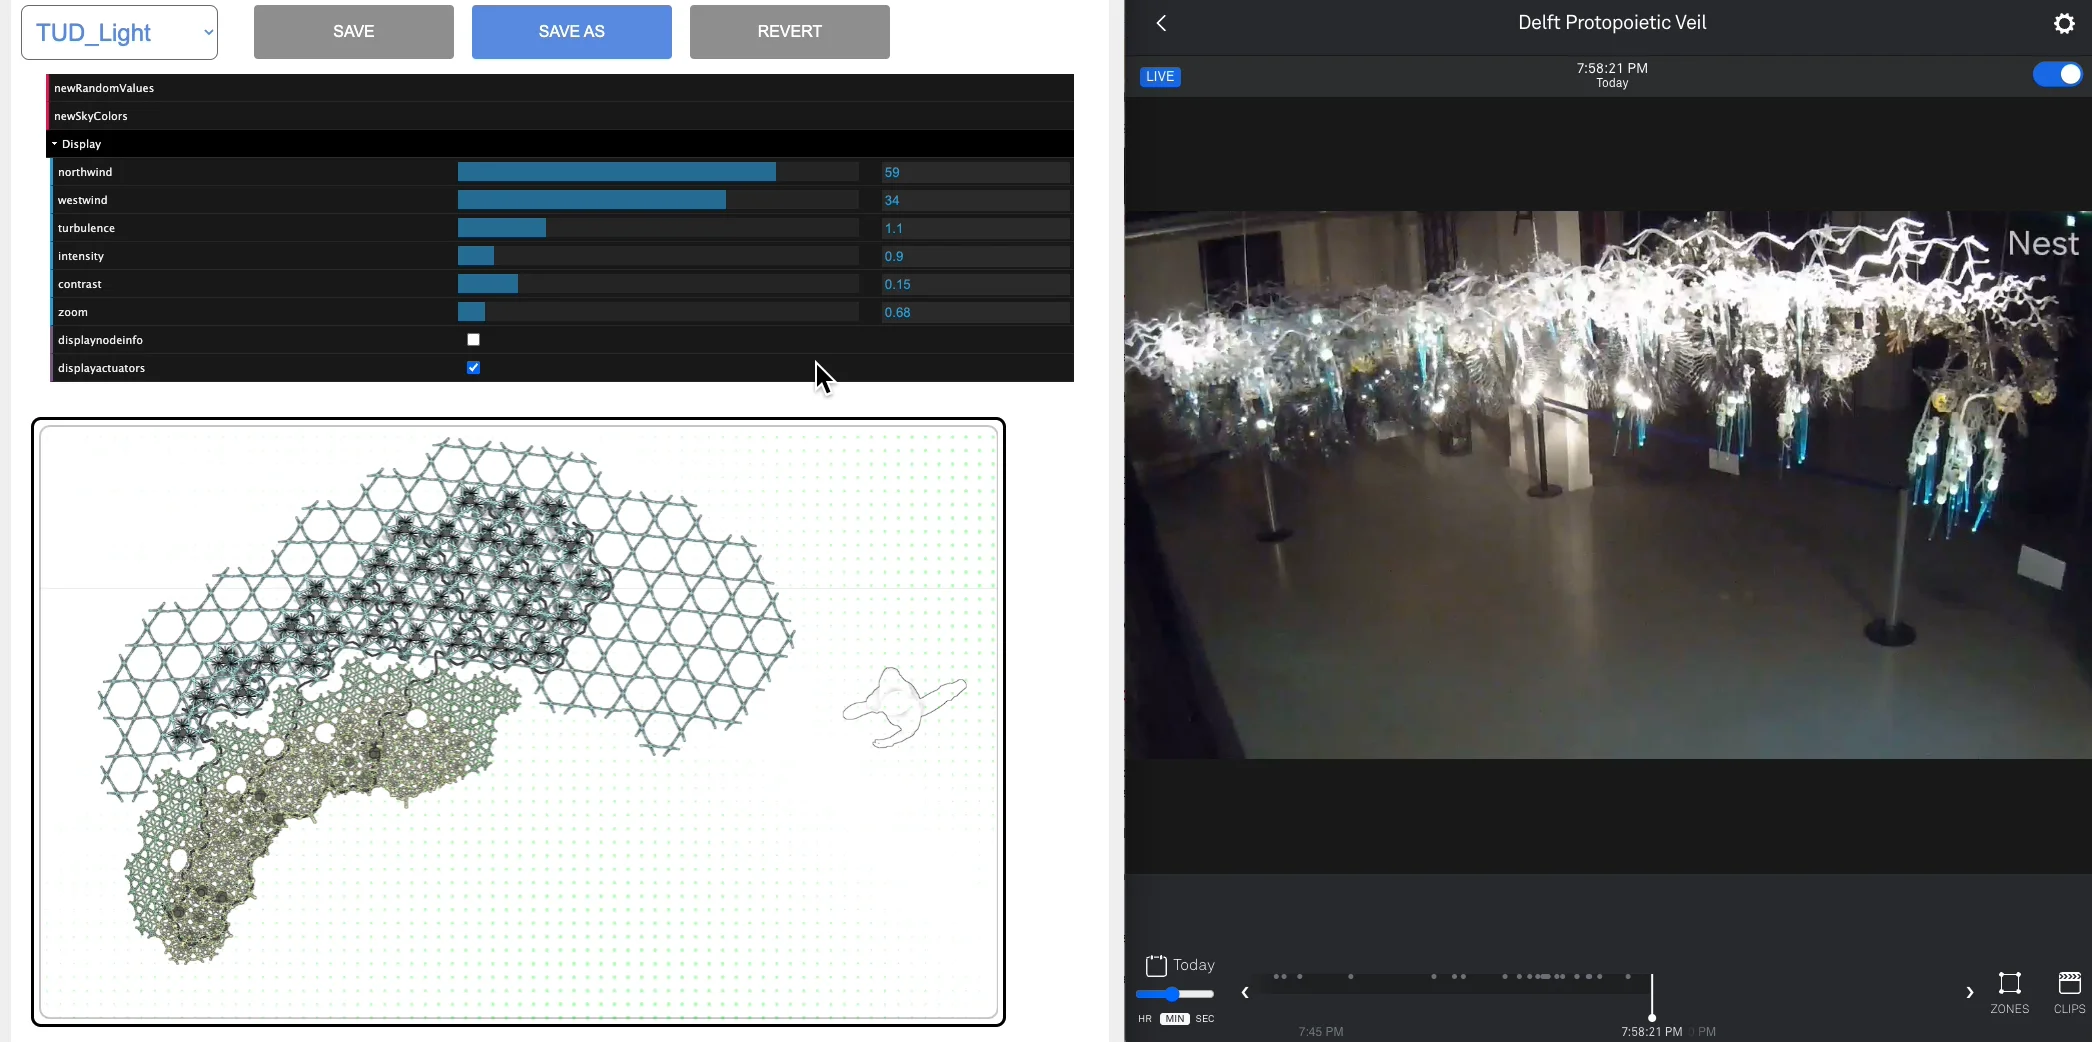Trigger the newRandomValues function row

click(560, 88)
